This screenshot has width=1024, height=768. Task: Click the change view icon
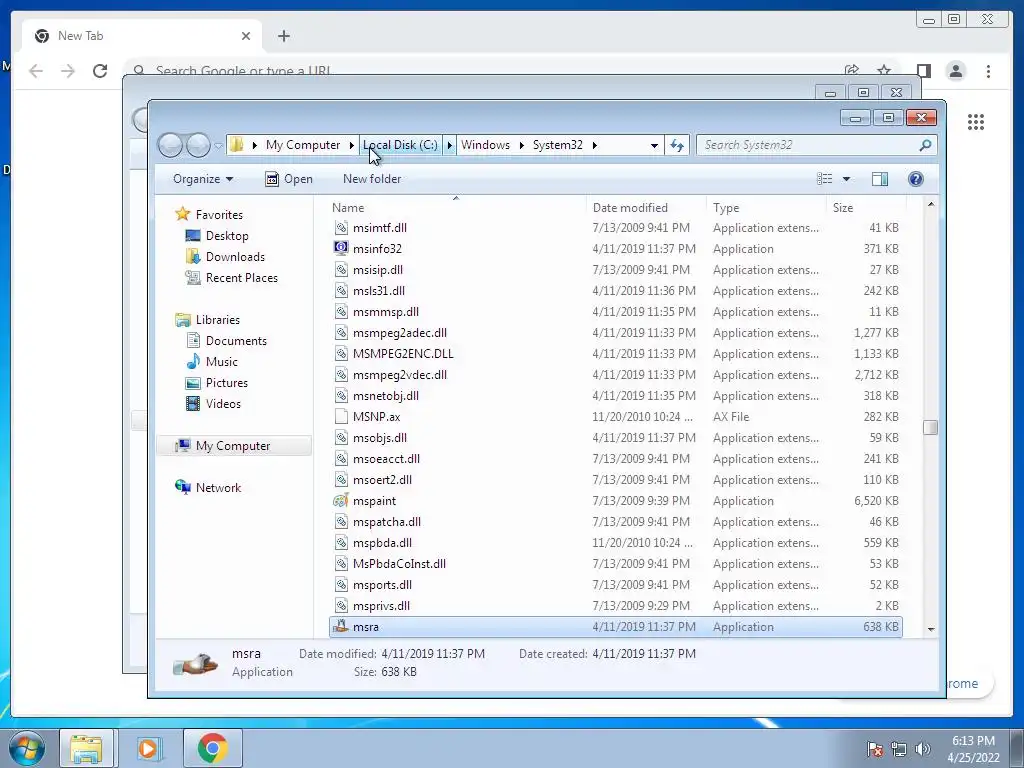click(x=825, y=179)
